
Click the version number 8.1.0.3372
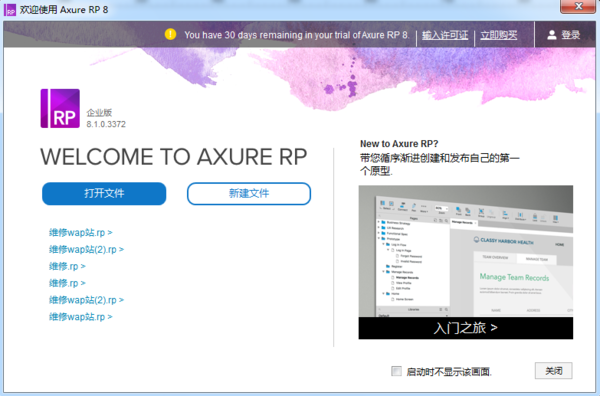106,124
